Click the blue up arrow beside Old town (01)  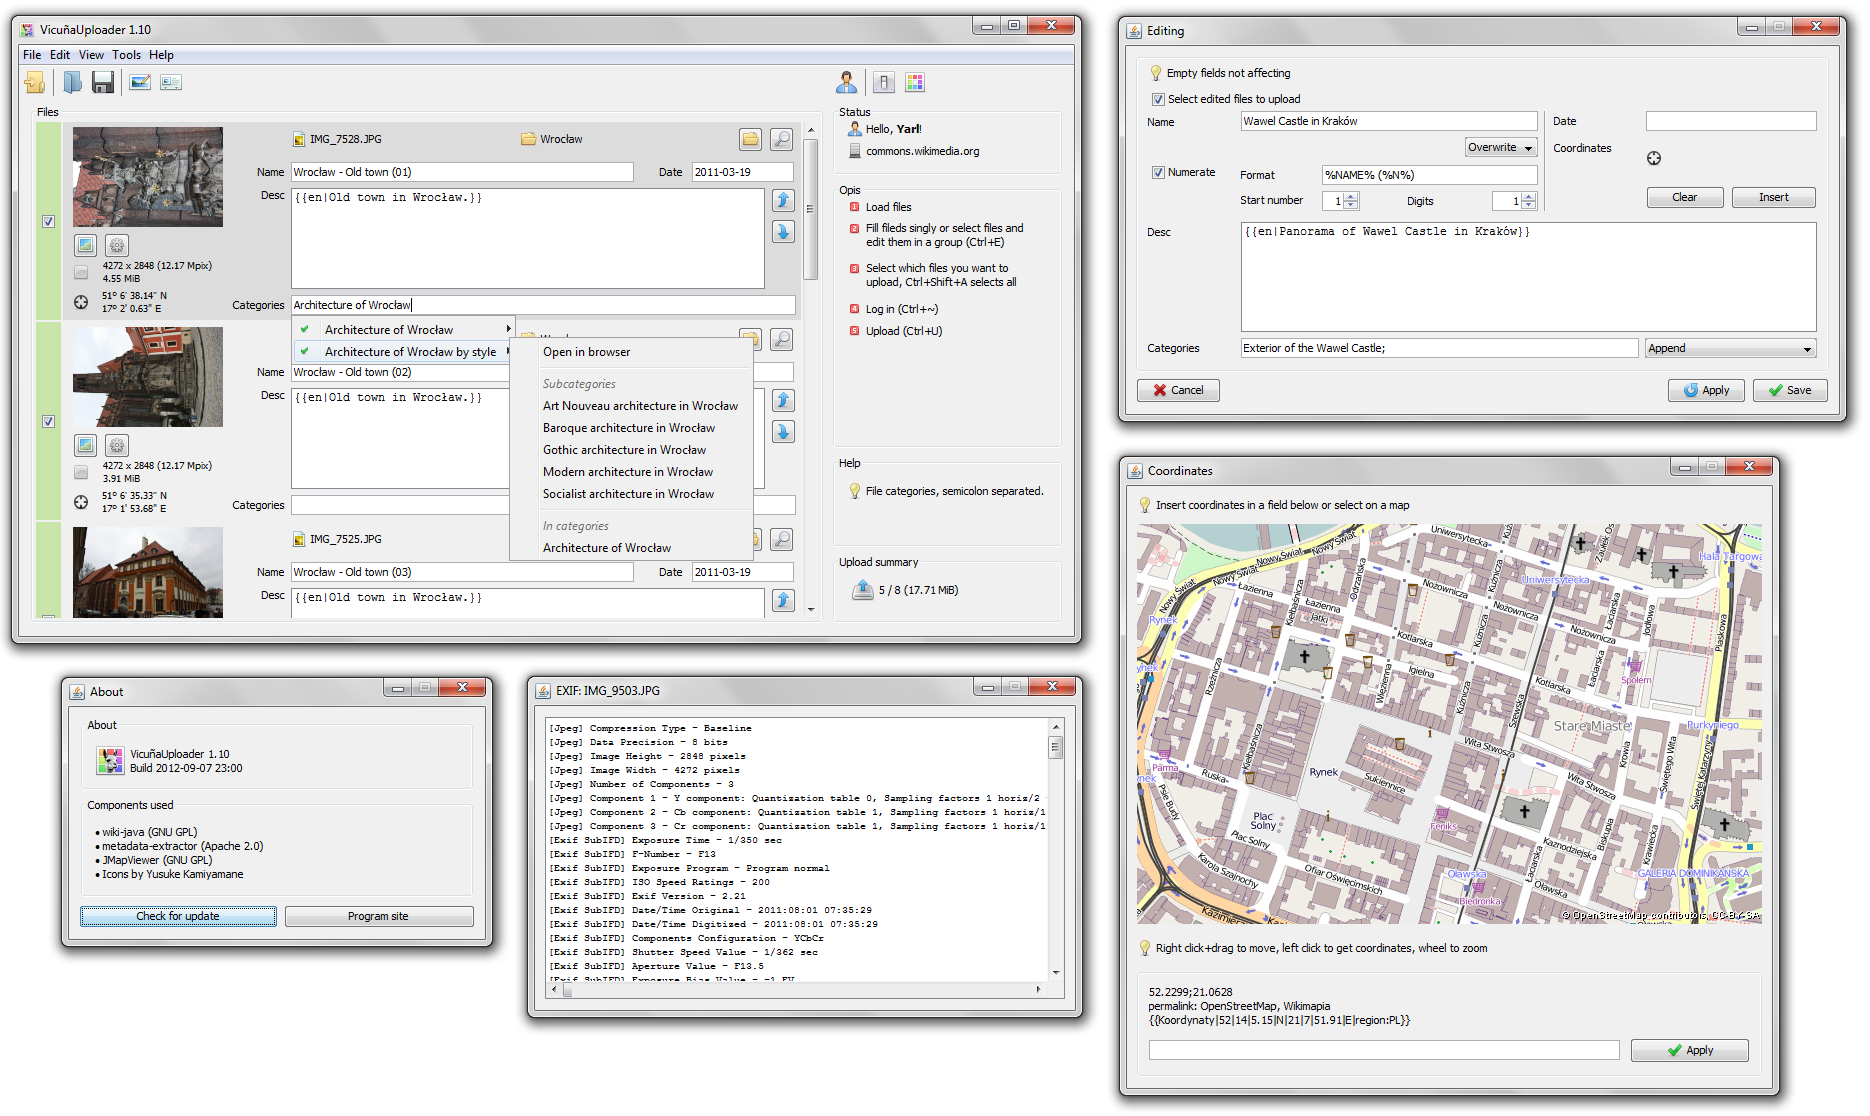tap(783, 200)
